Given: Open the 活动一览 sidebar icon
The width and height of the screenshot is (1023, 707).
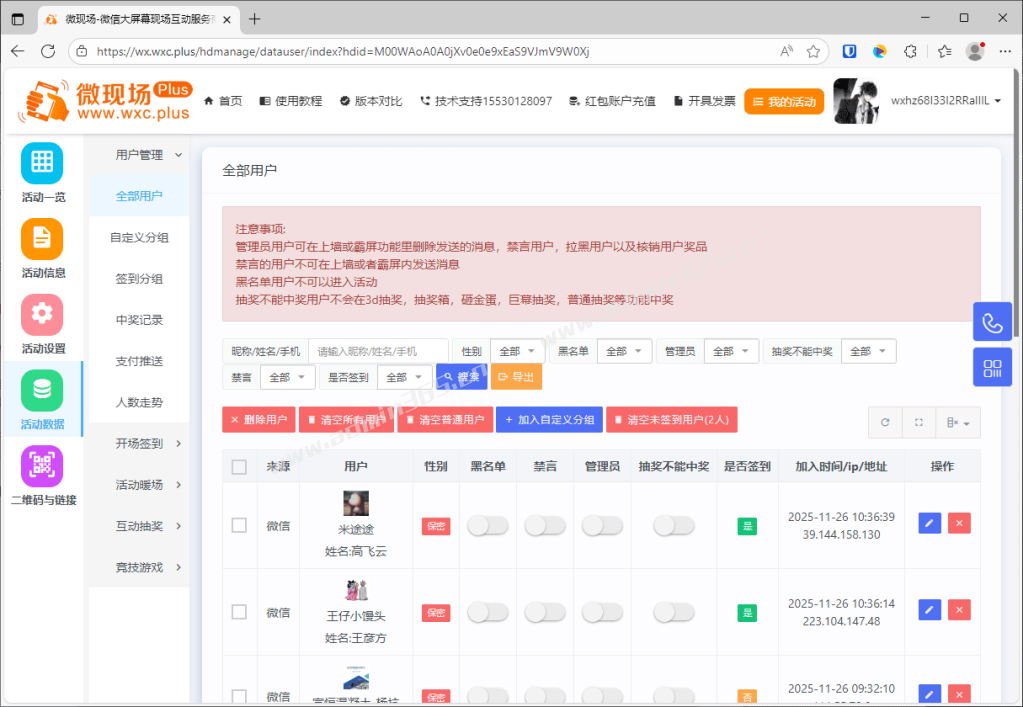Looking at the screenshot, I should pyautogui.click(x=41, y=162).
